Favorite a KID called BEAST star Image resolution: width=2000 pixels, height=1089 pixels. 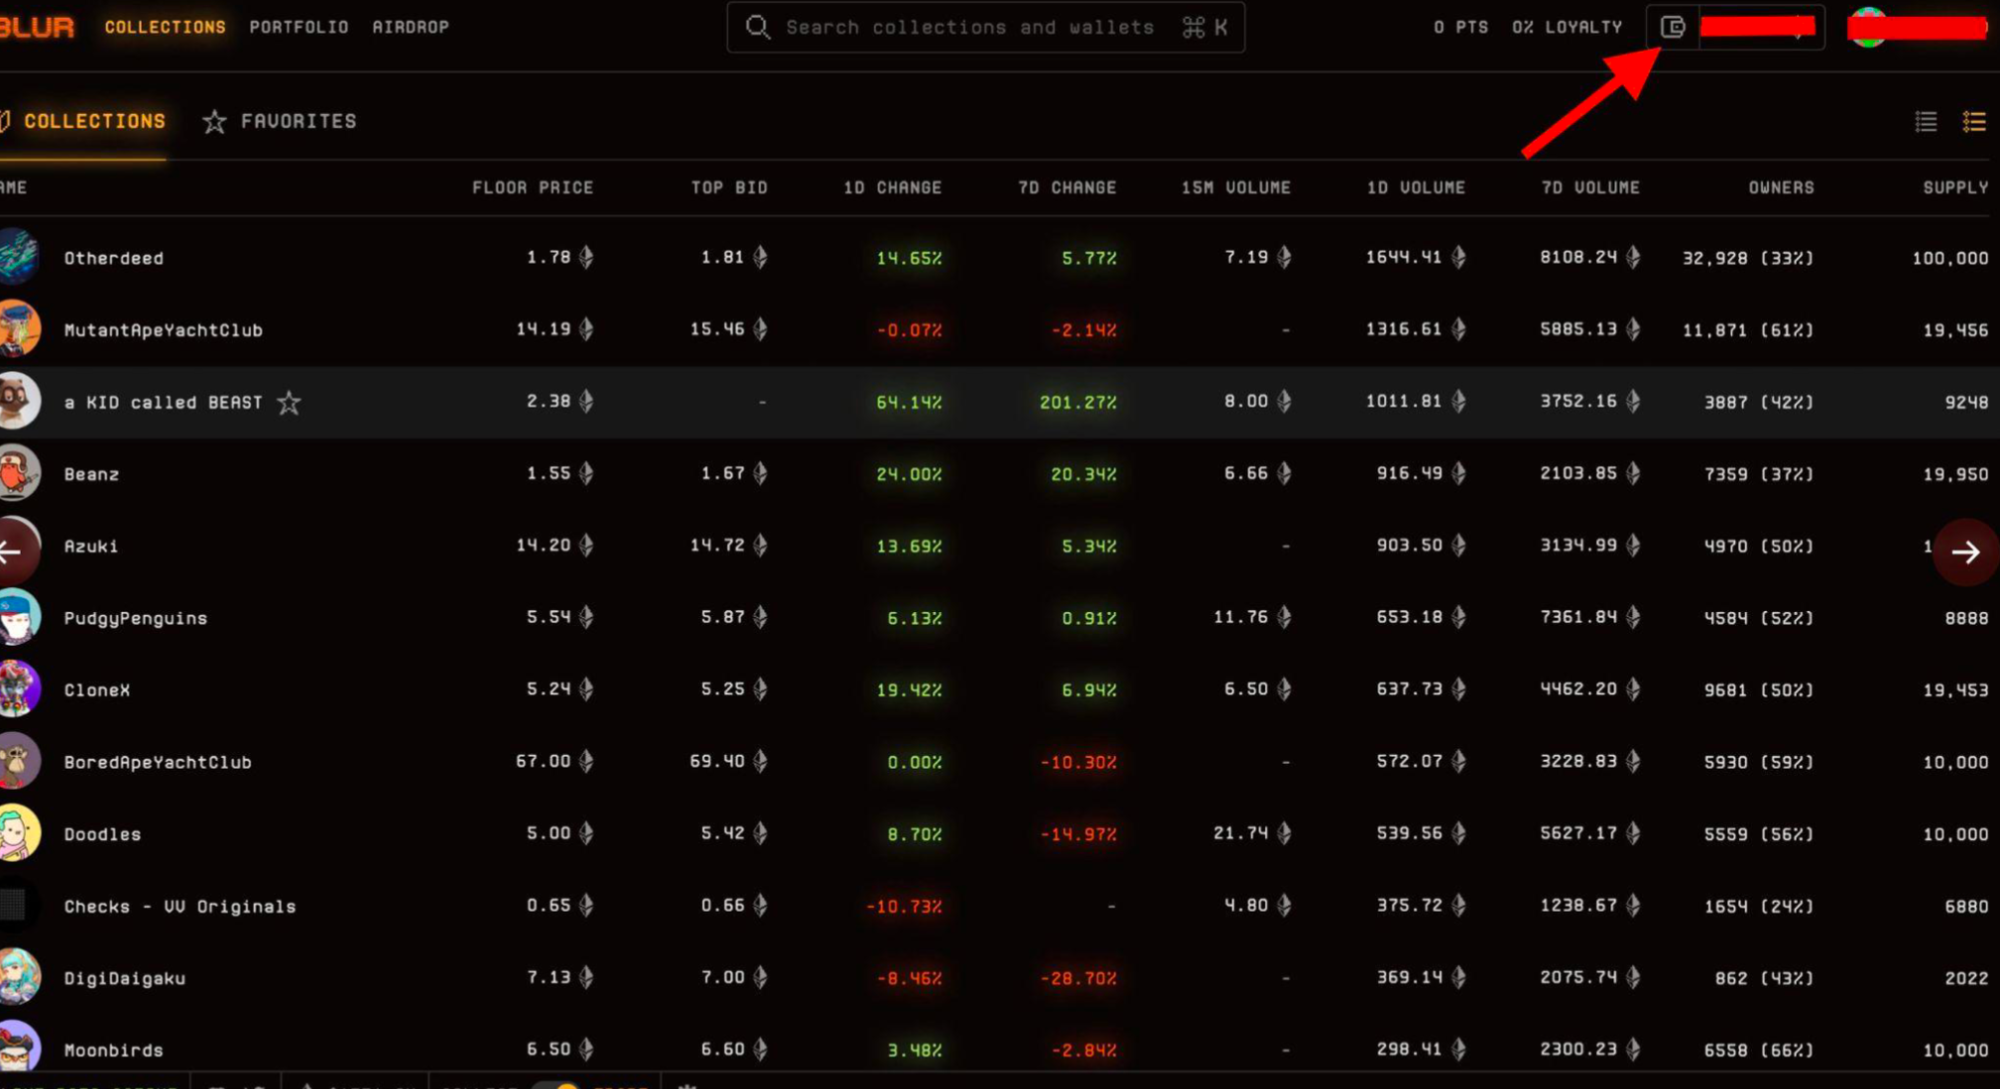pos(289,402)
